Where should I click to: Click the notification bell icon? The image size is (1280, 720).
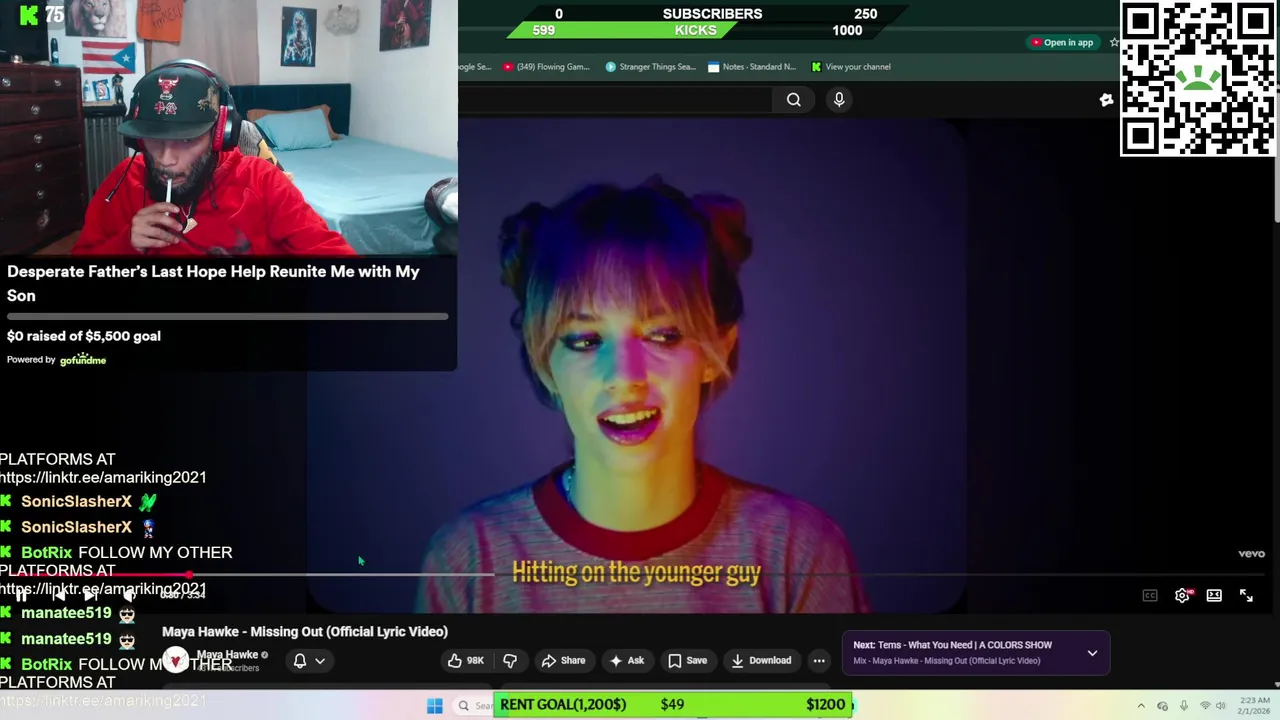tap(299, 660)
